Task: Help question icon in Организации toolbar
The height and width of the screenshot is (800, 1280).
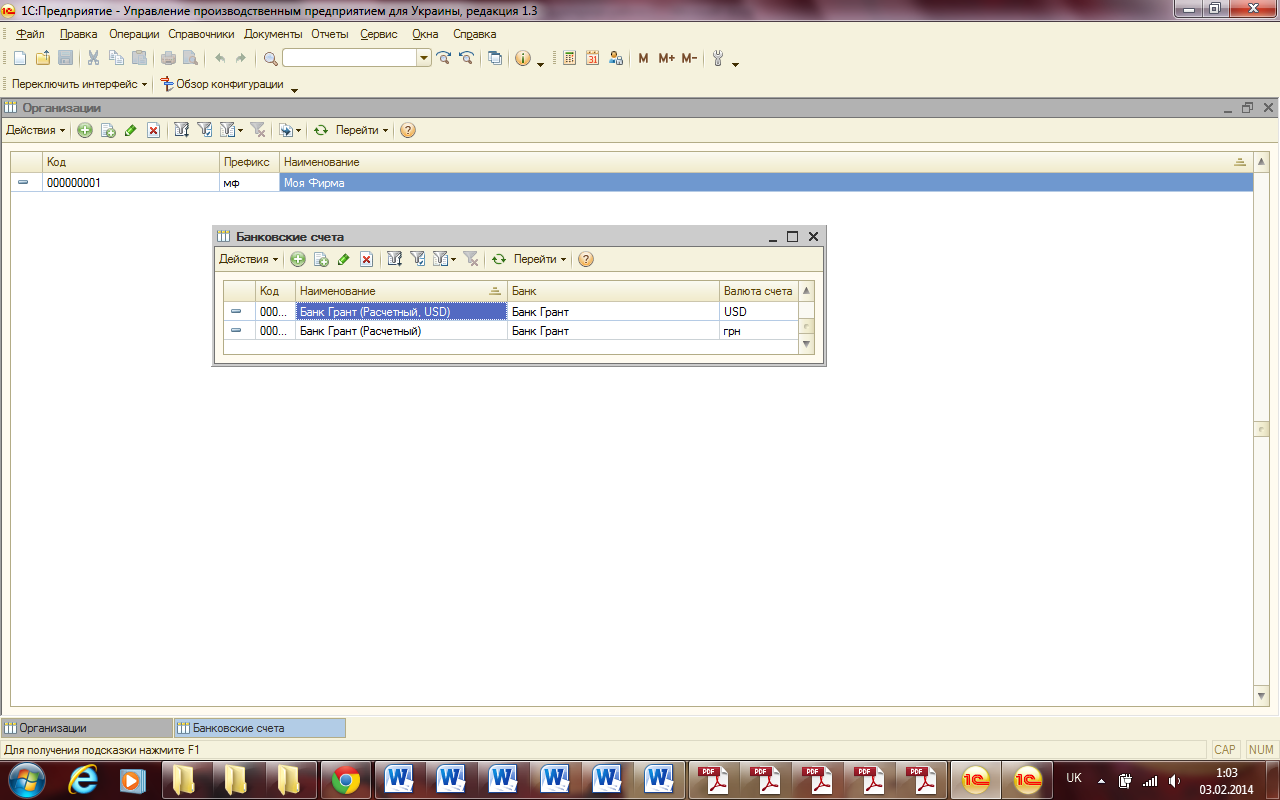Action: point(408,130)
